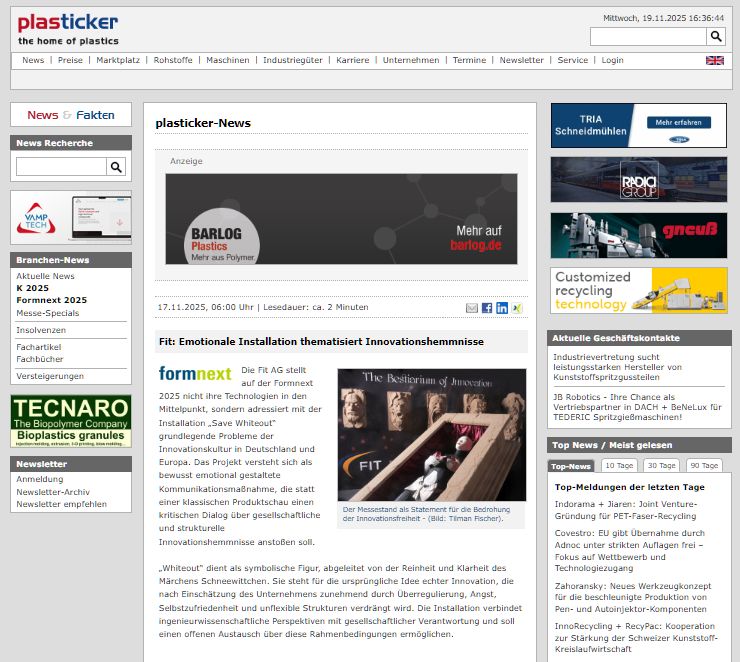This screenshot has height=662, width=740.
Task: Open Indorama + Jiaren joint venture headline
Action: (x=626, y=510)
